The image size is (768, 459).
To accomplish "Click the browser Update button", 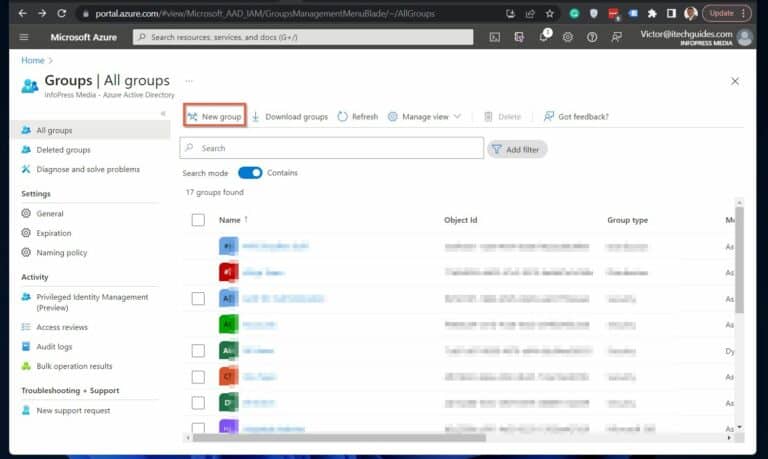I will click(726, 13).
